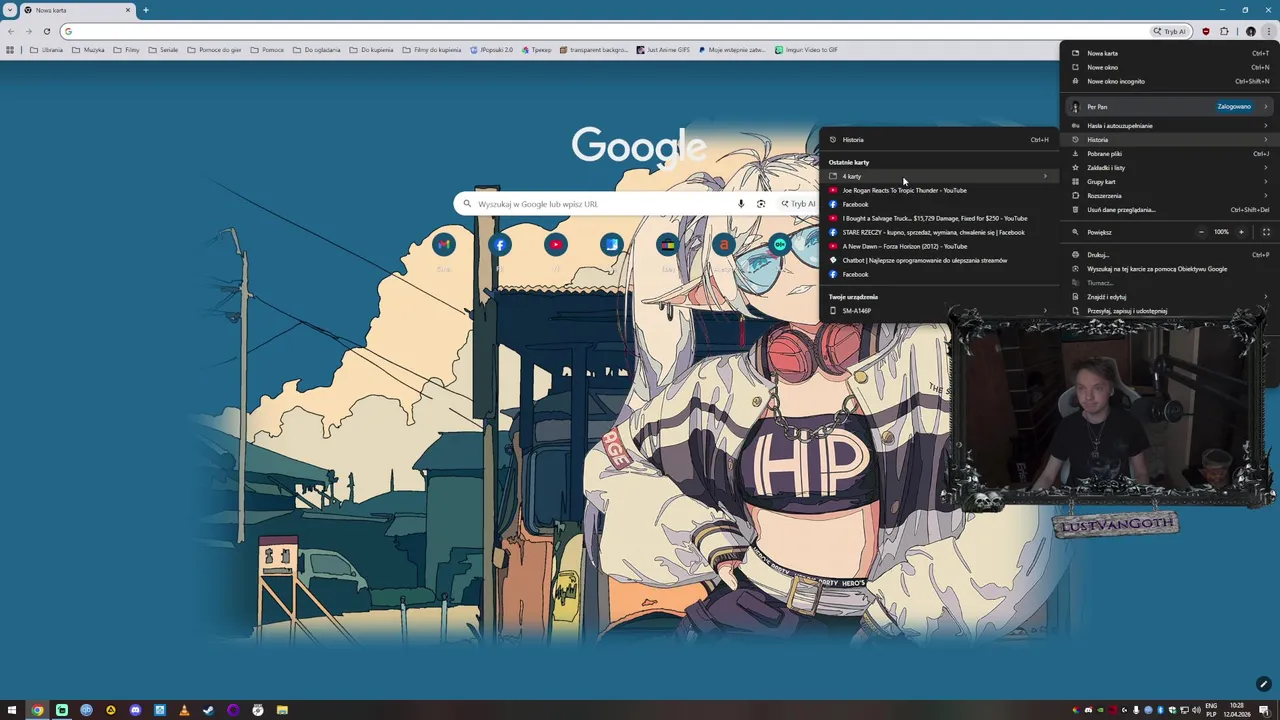This screenshot has height=720, width=1280.
Task: Reopen A New Dawn Forza Horizon tab
Action: (939, 246)
